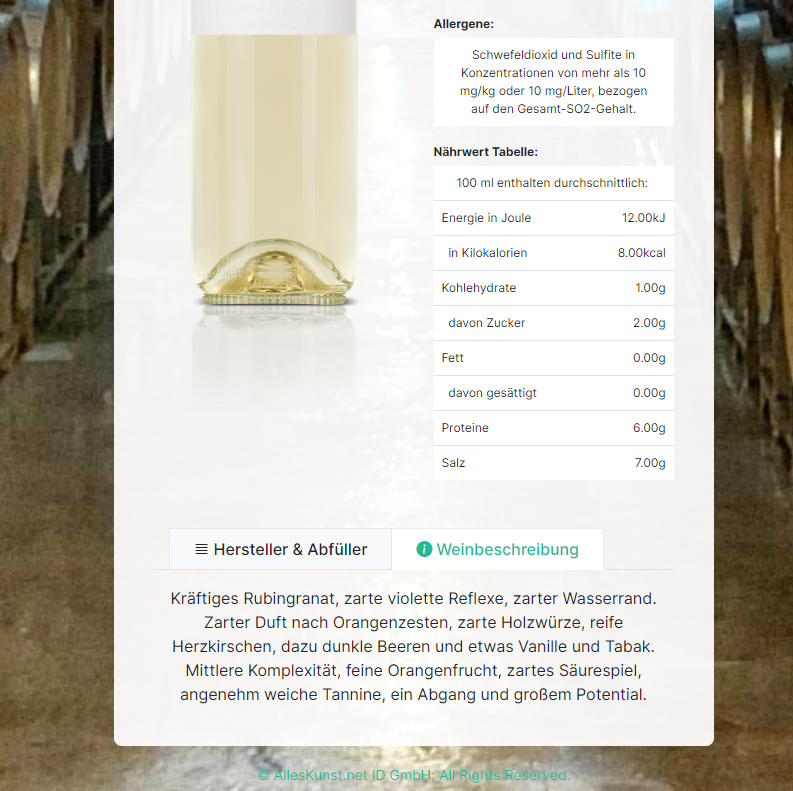Click the Allergene heading

464,24
